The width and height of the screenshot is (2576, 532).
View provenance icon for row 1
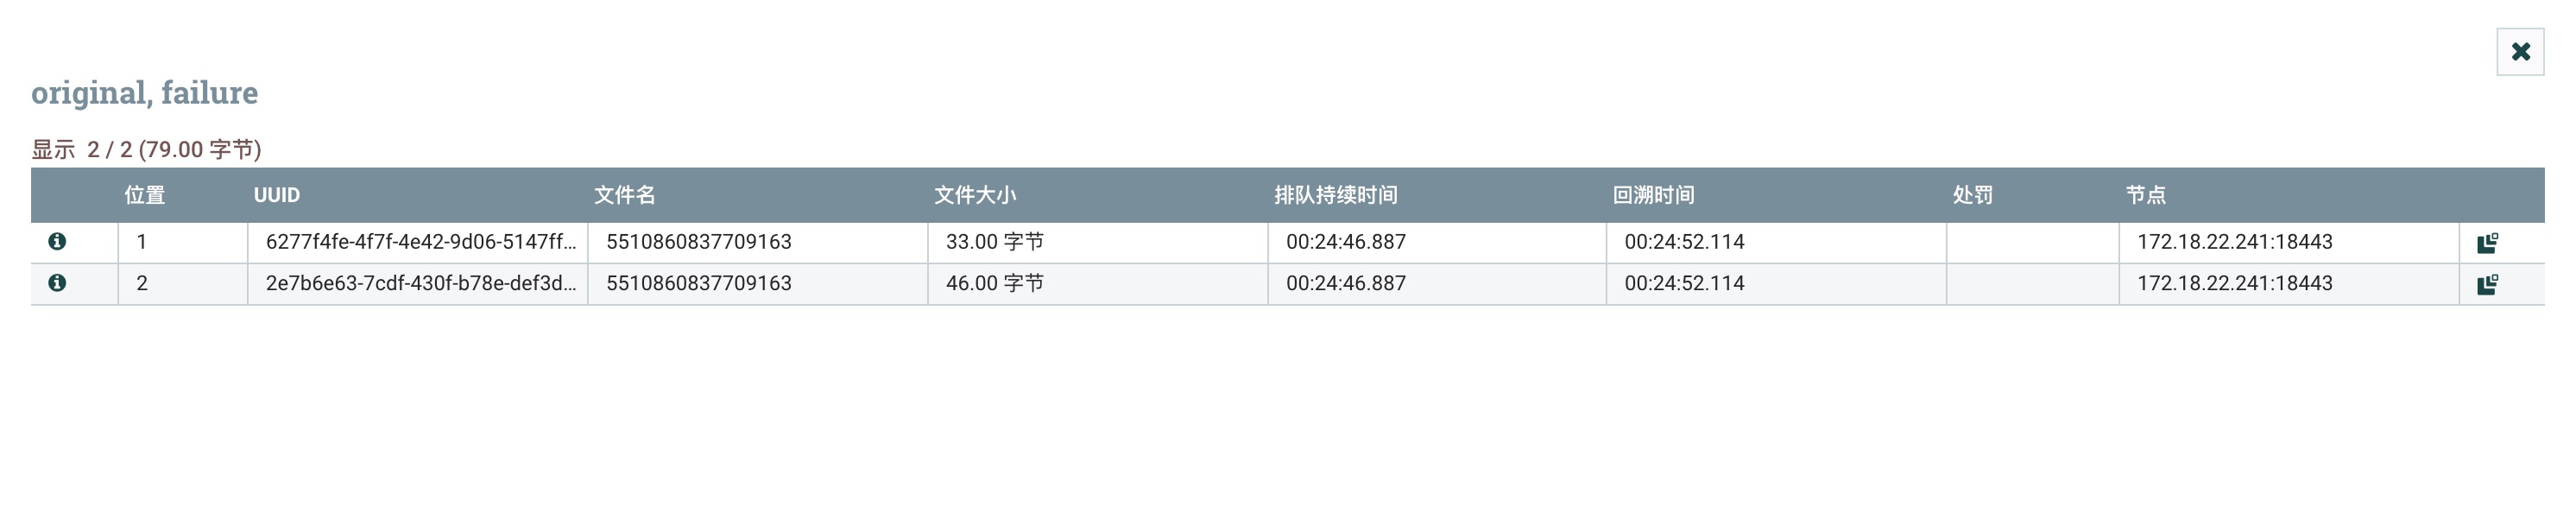[2487, 243]
